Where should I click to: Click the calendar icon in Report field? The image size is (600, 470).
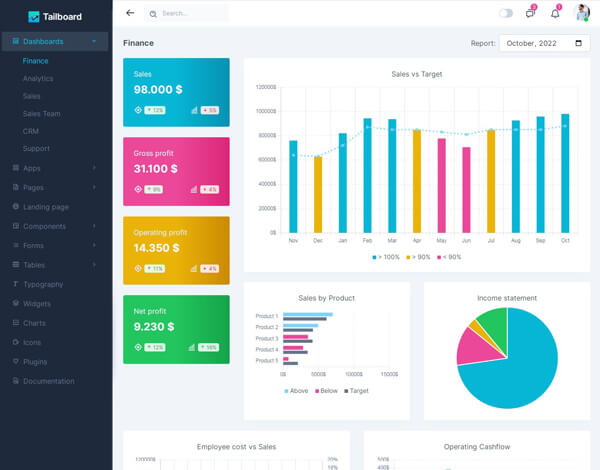coord(578,43)
